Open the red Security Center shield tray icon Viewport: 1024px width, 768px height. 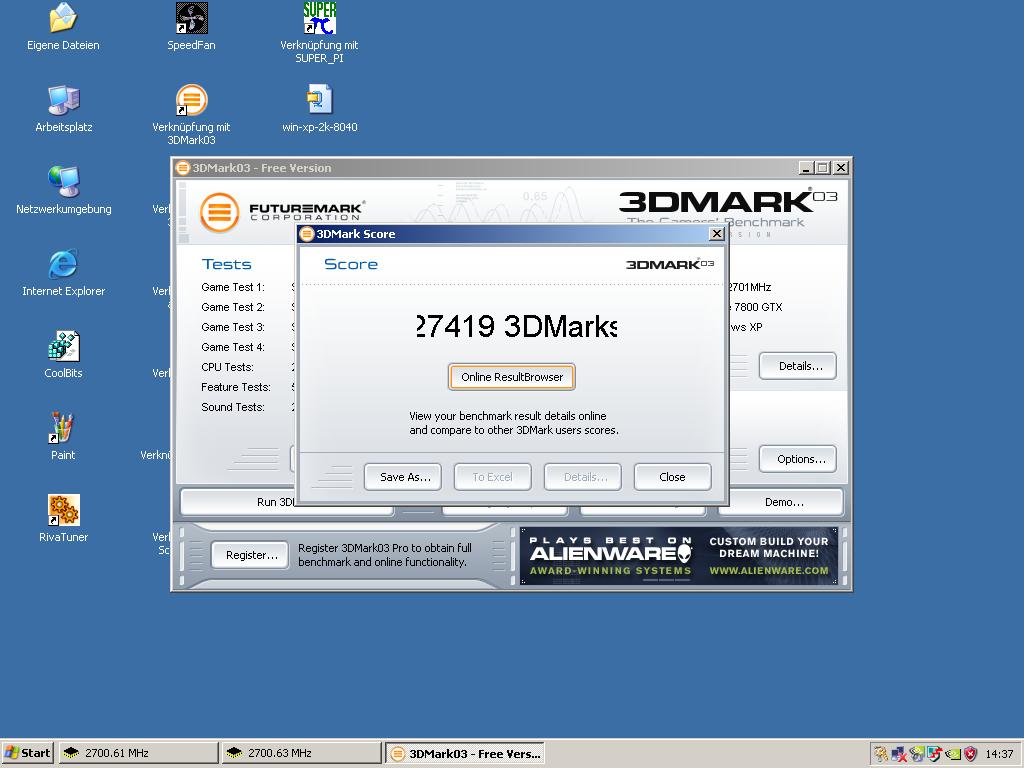pos(970,754)
